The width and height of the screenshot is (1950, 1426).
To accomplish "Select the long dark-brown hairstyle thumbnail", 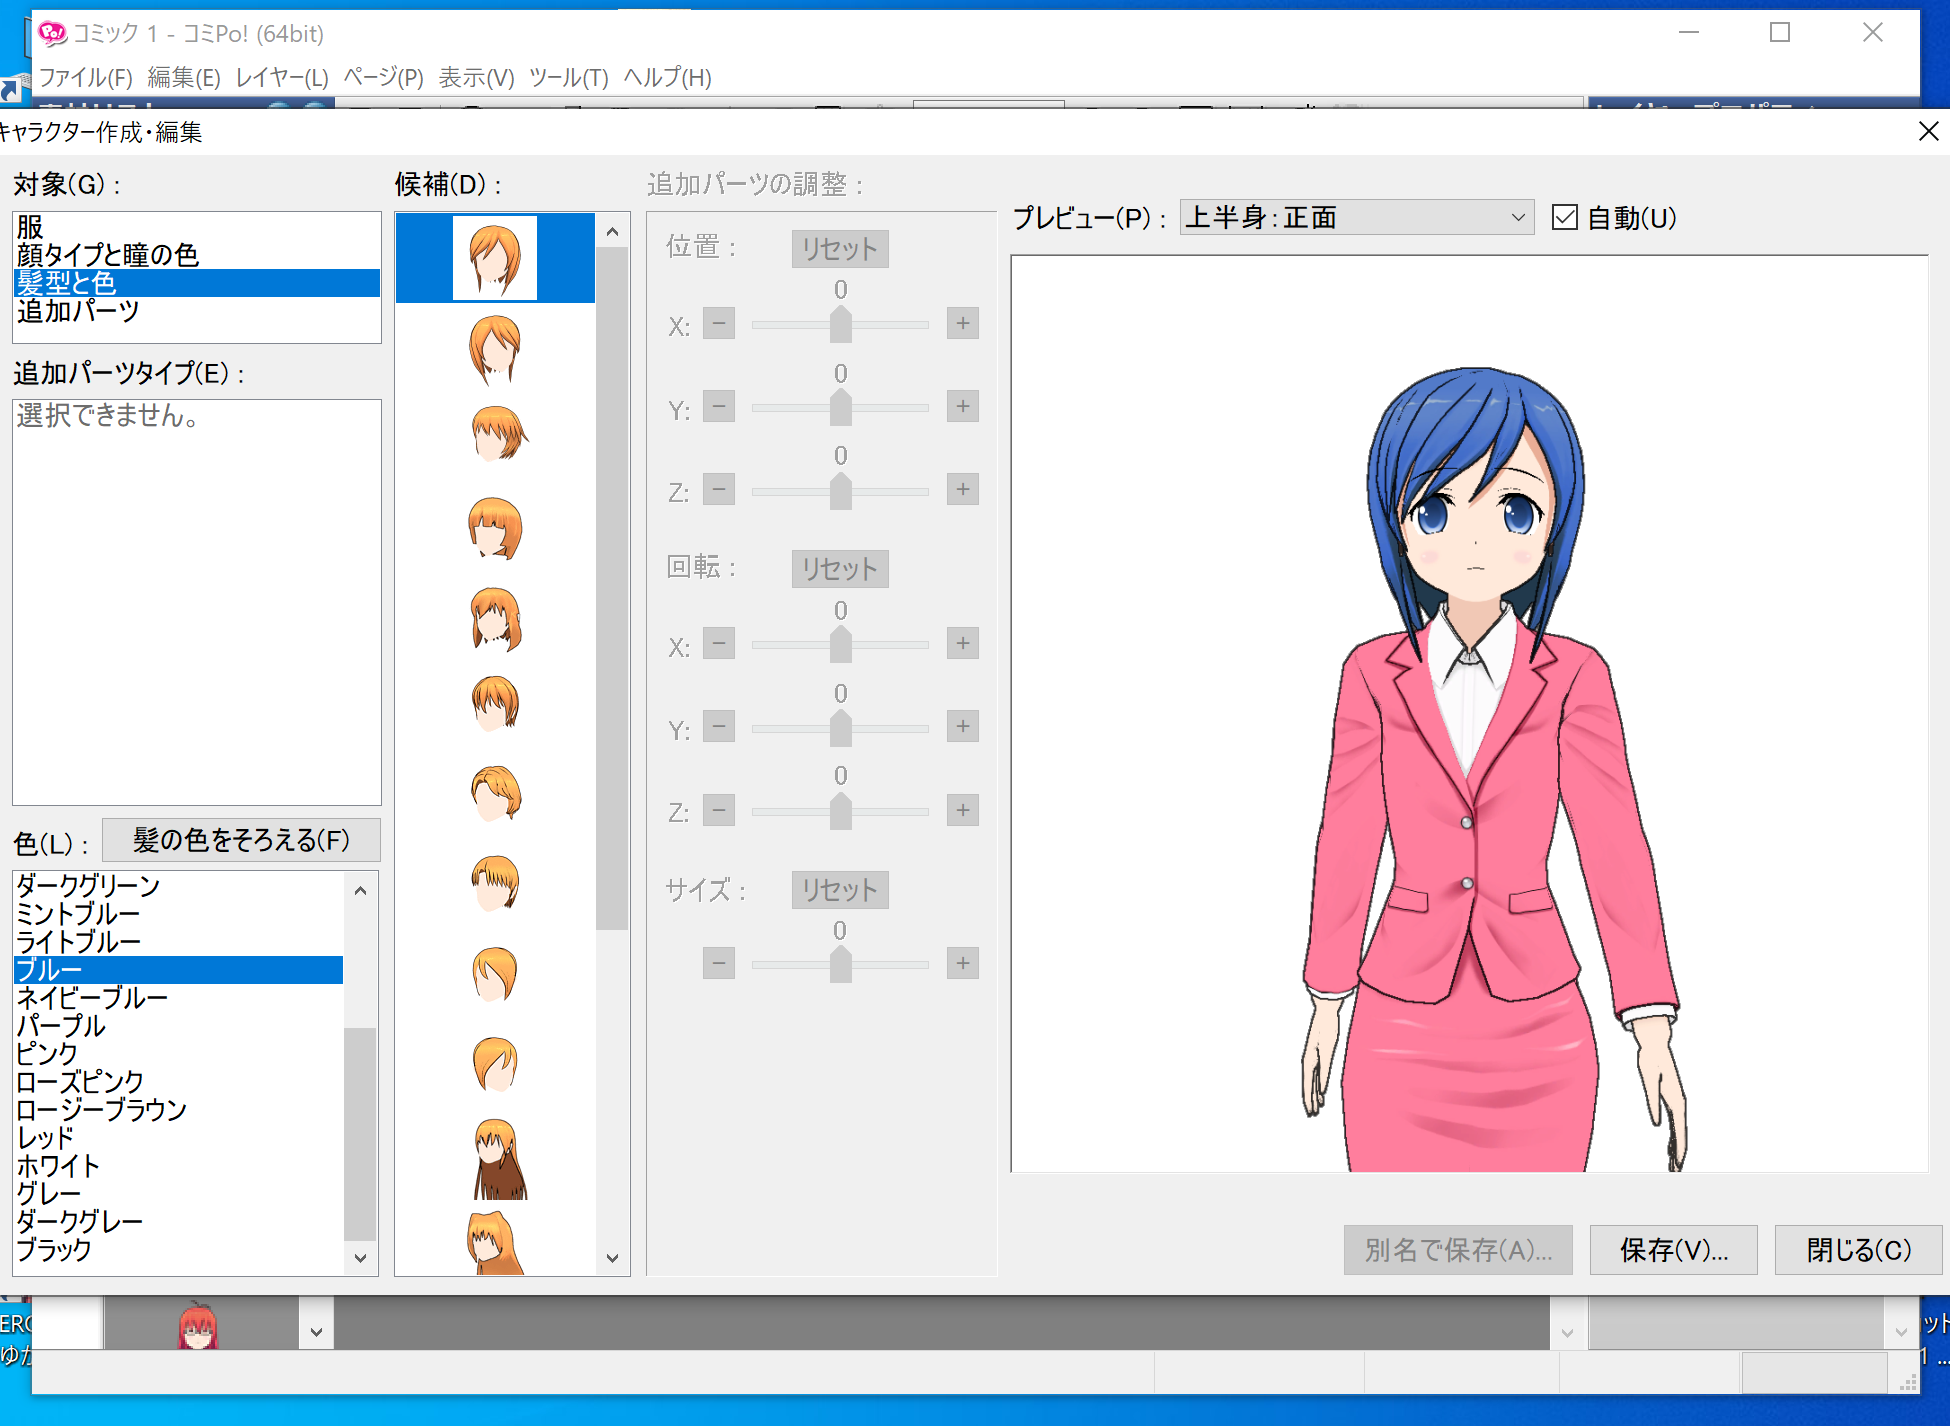I will pos(497,1158).
